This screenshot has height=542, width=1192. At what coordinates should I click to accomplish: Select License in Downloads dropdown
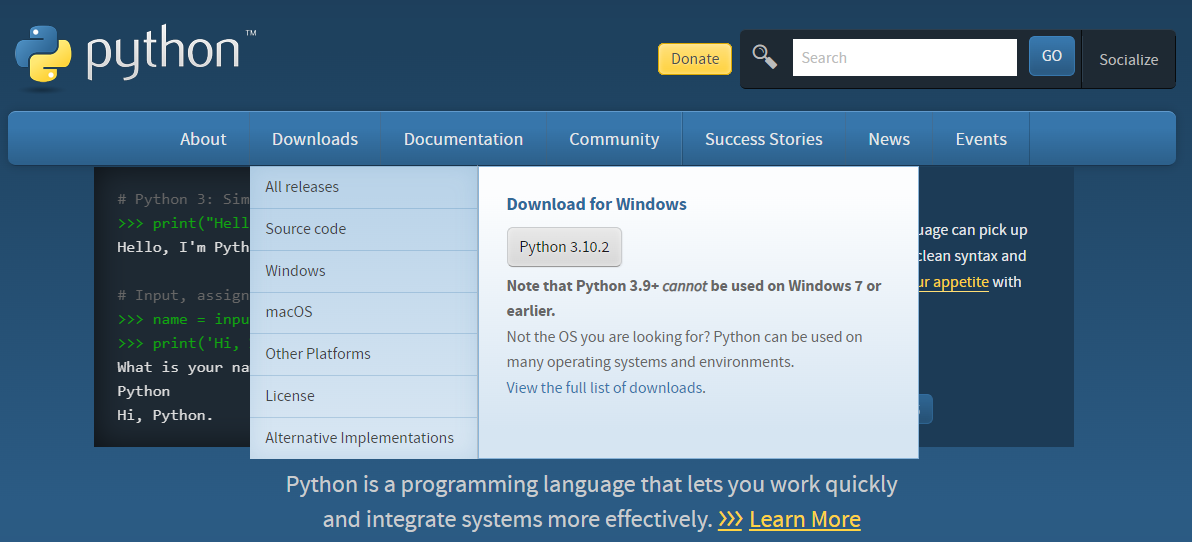[363, 396]
